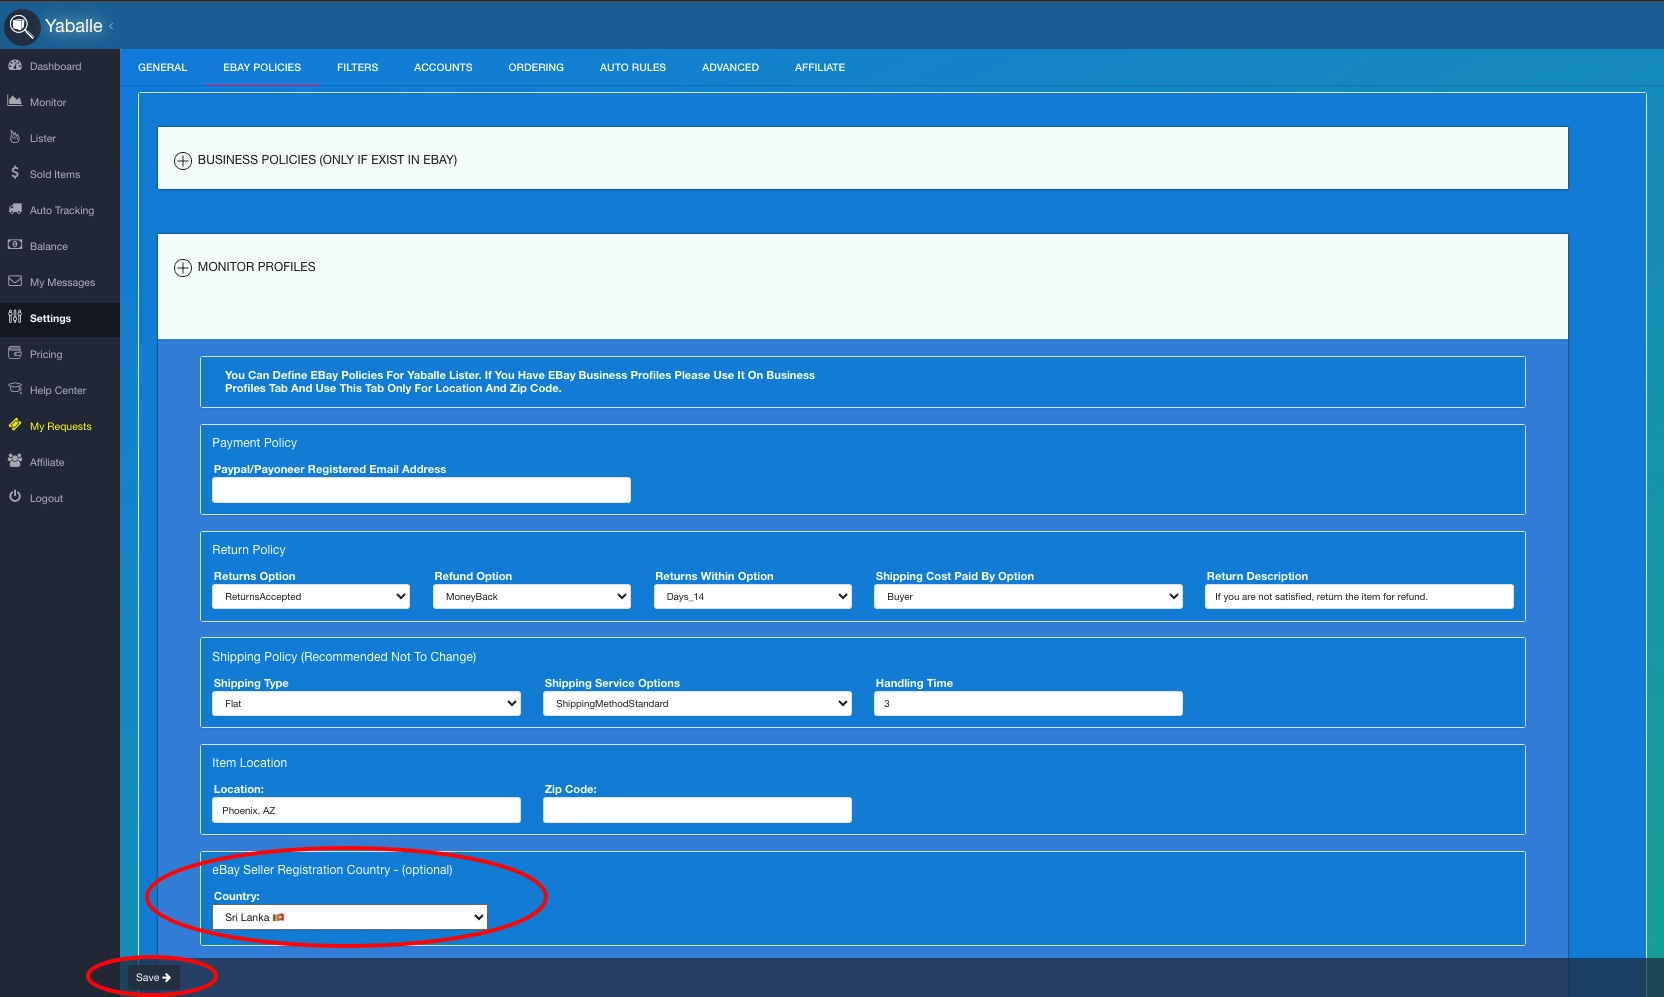
Task: Expand the Monitor Profiles section
Action: pos(183,268)
